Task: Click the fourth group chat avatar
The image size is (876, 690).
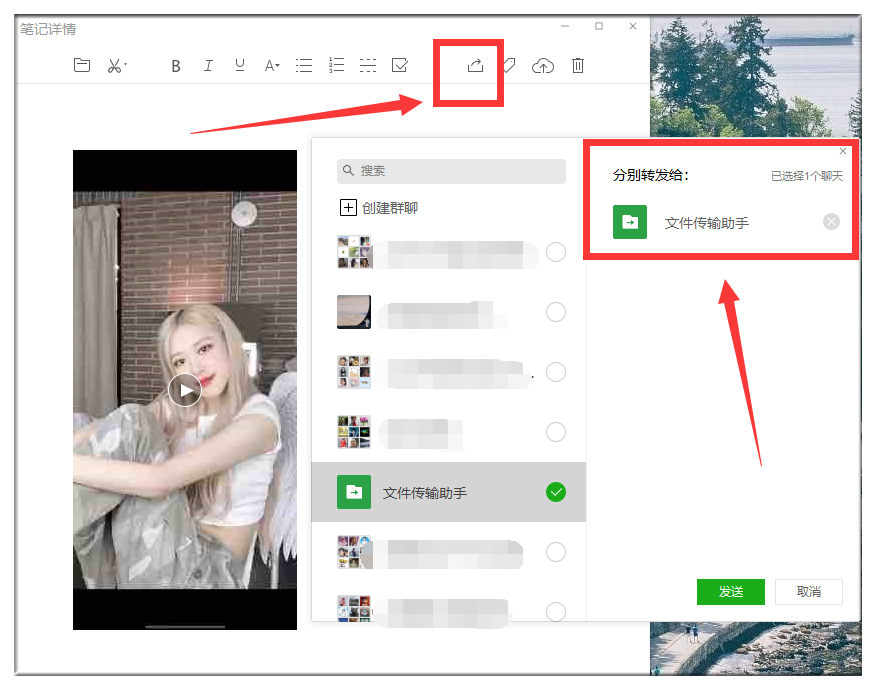Action: pos(354,432)
